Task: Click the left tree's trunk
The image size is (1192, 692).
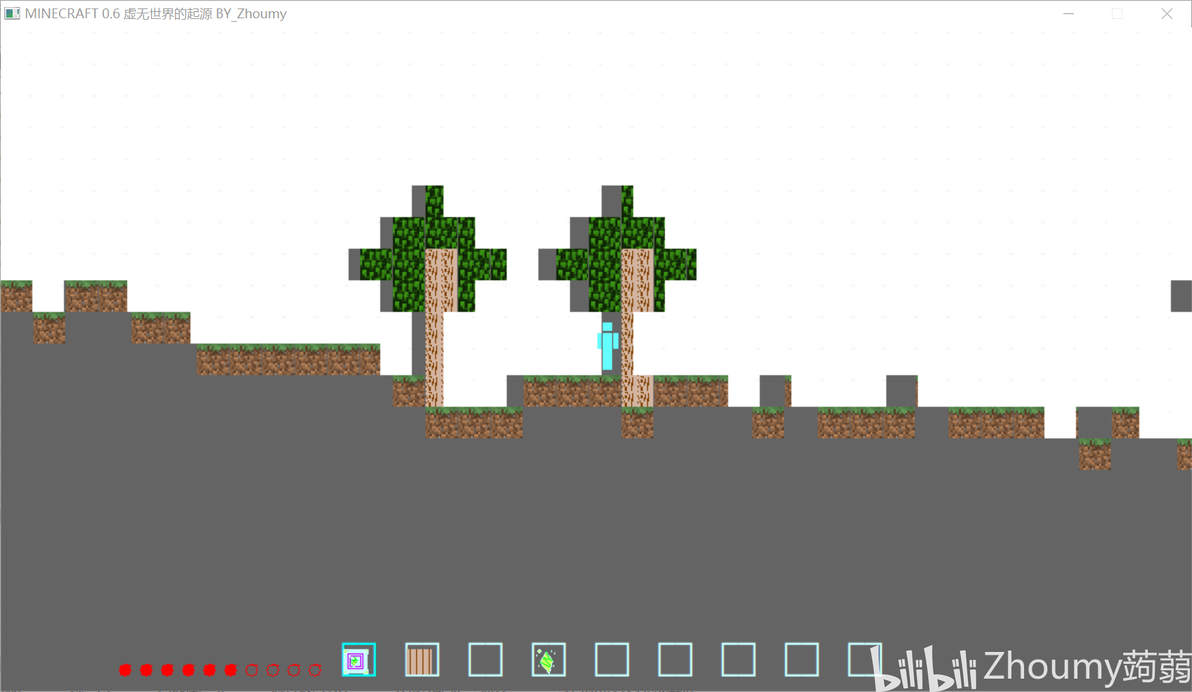Action: (x=435, y=327)
